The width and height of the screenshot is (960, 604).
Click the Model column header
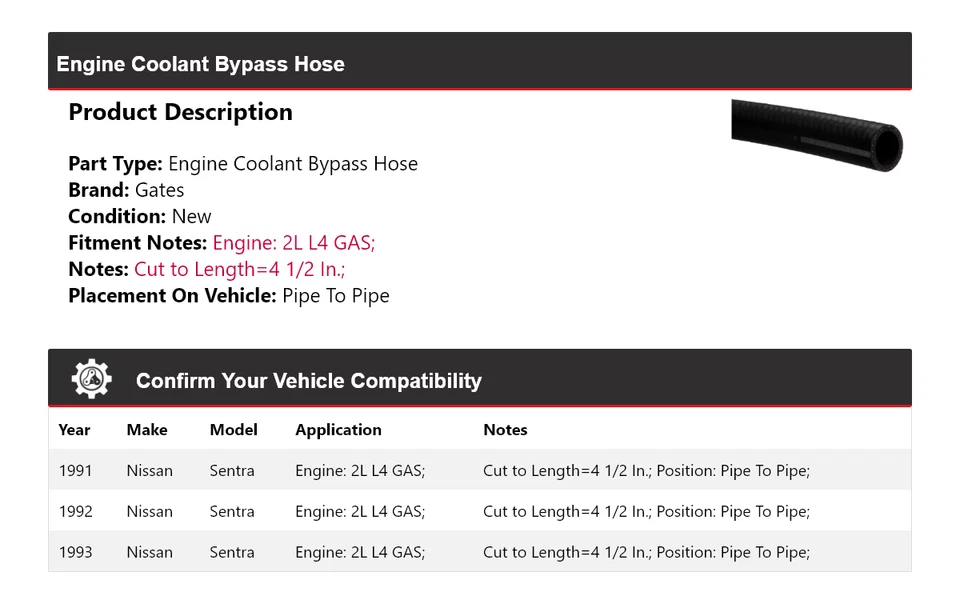click(233, 430)
